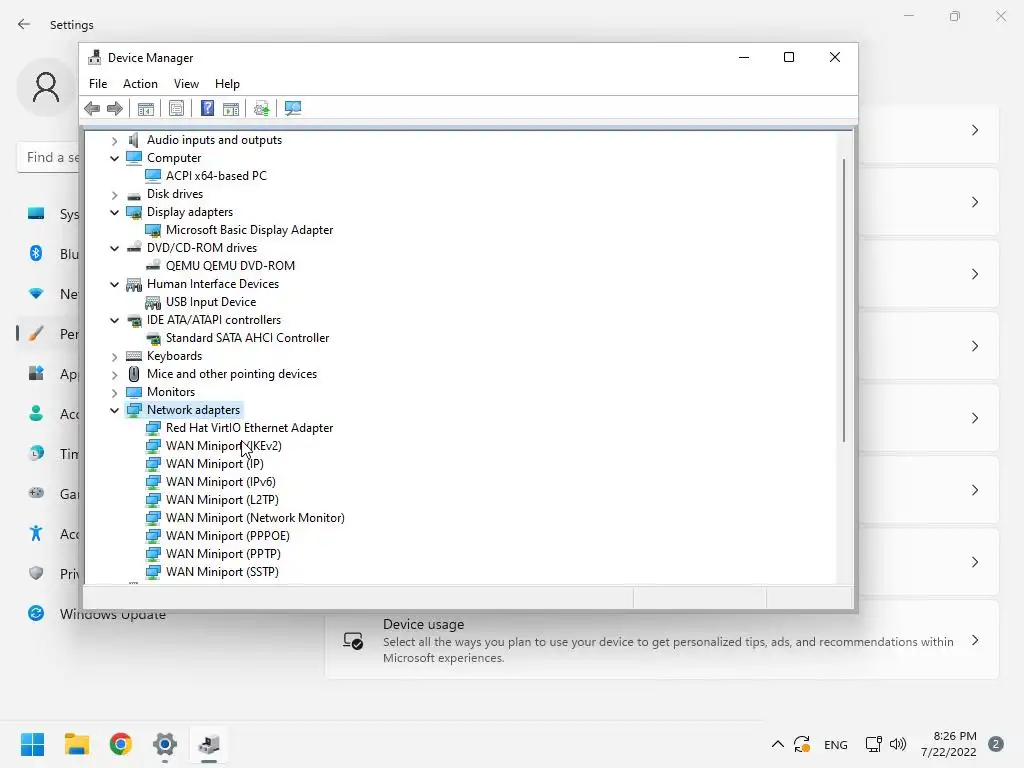
Task: Open the File menu
Action: pyautogui.click(x=98, y=84)
